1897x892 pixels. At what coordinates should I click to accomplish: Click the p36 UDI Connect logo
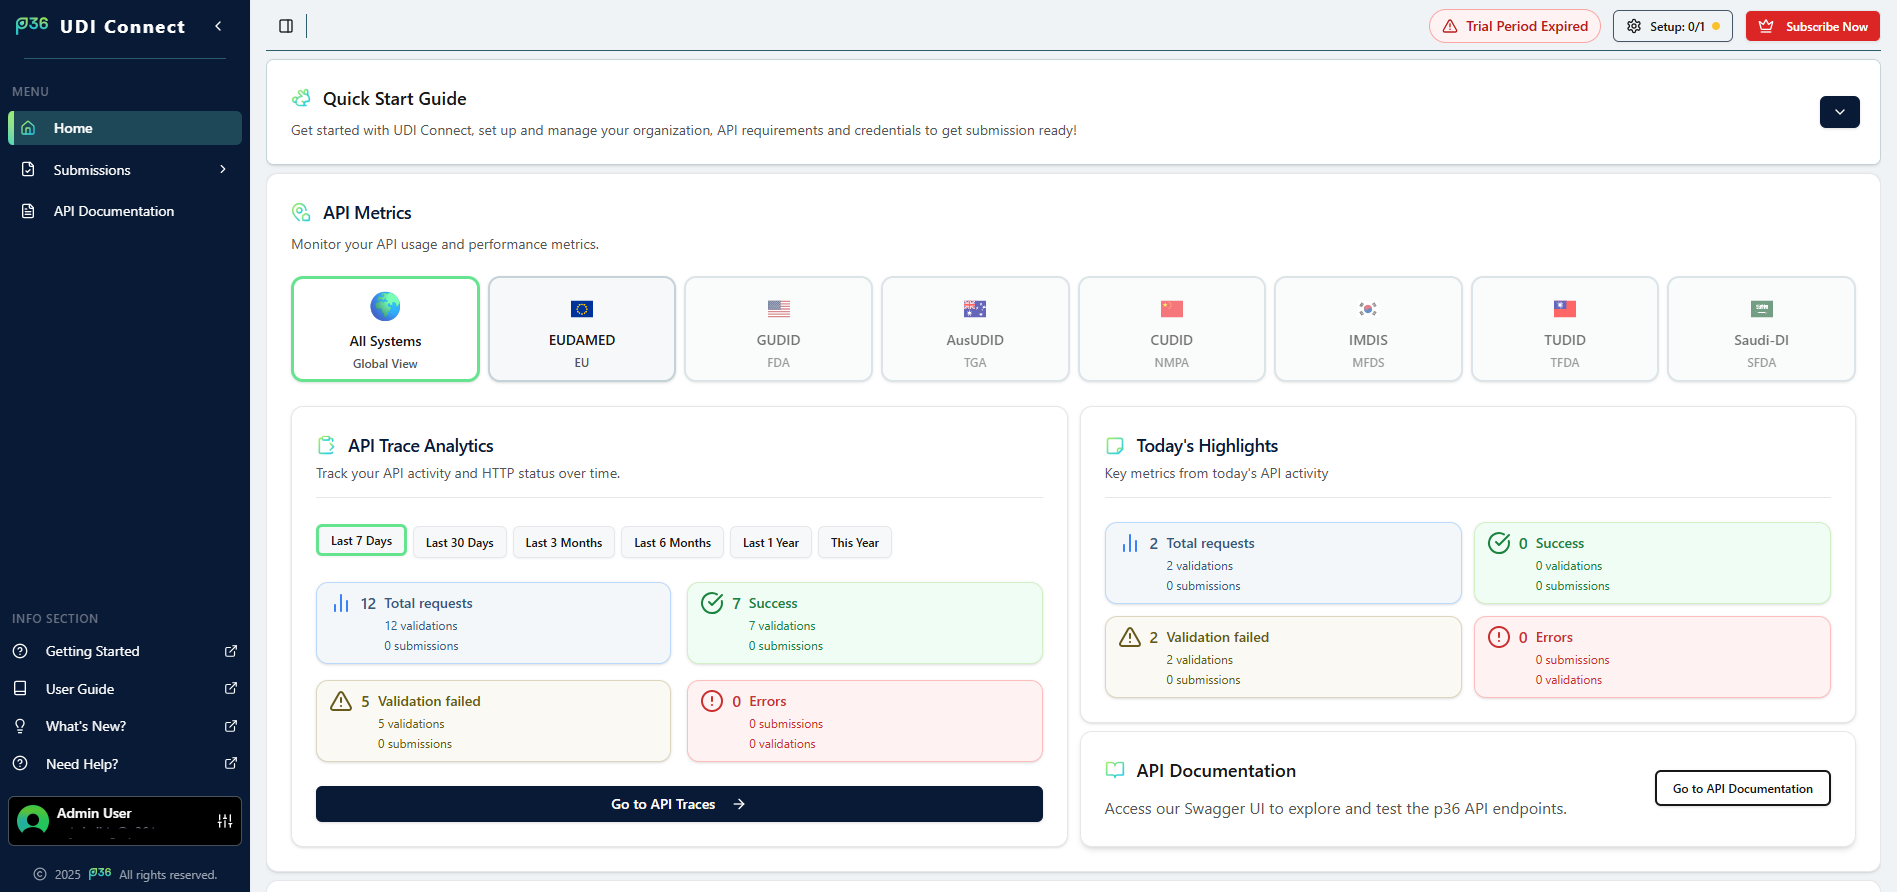coord(100,26)
